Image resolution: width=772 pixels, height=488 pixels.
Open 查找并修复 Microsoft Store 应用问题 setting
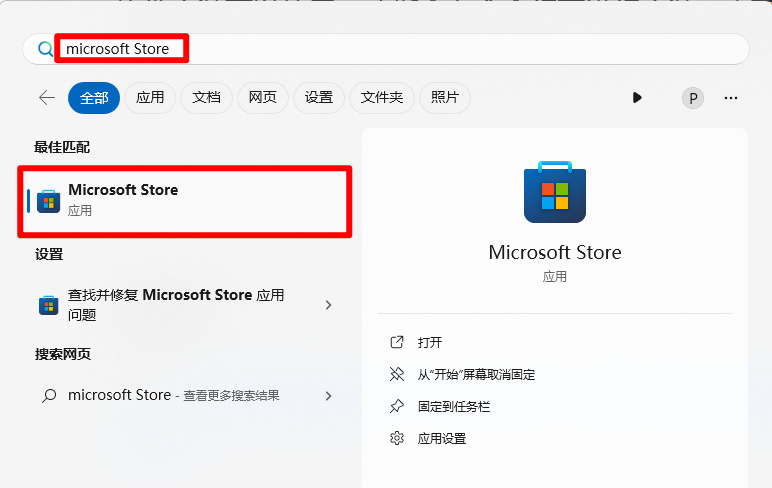point(185,305)
